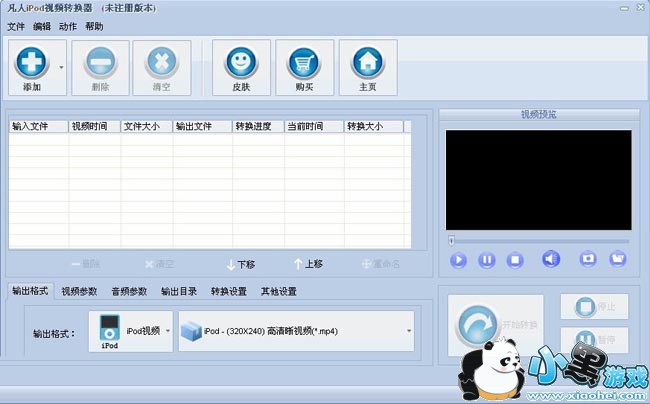Switch to the 其他设置 tab
Viewport: 650px width, 404px height.
pyautogui.click(x=279, y=291)
